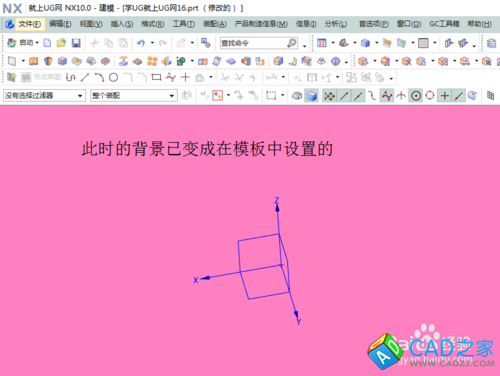Open the 视图(V) menu
This screenshot has height=376, width=500.
pyautogui.click(x=91, y=24)
